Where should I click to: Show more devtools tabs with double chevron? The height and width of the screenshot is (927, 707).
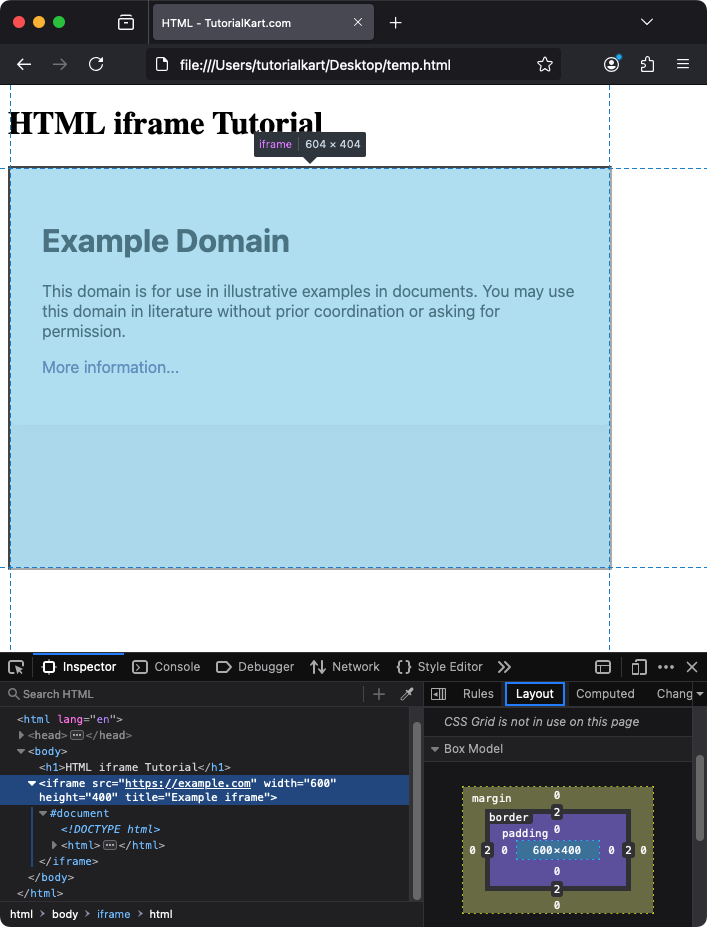click(504, 667)
